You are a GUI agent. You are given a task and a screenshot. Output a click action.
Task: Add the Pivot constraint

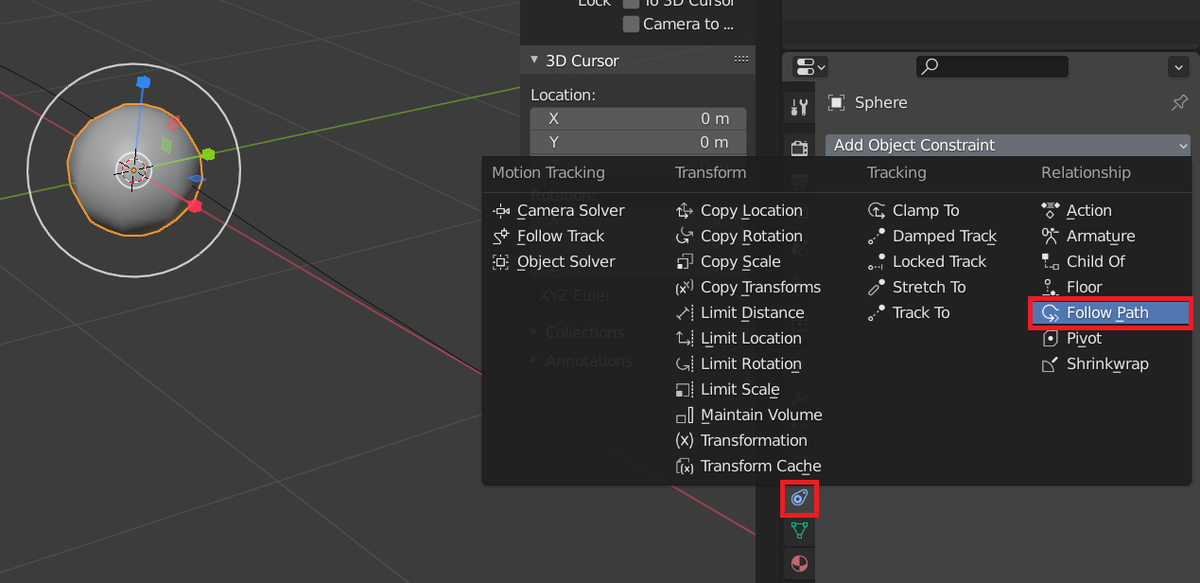[x=1071, y=338]
